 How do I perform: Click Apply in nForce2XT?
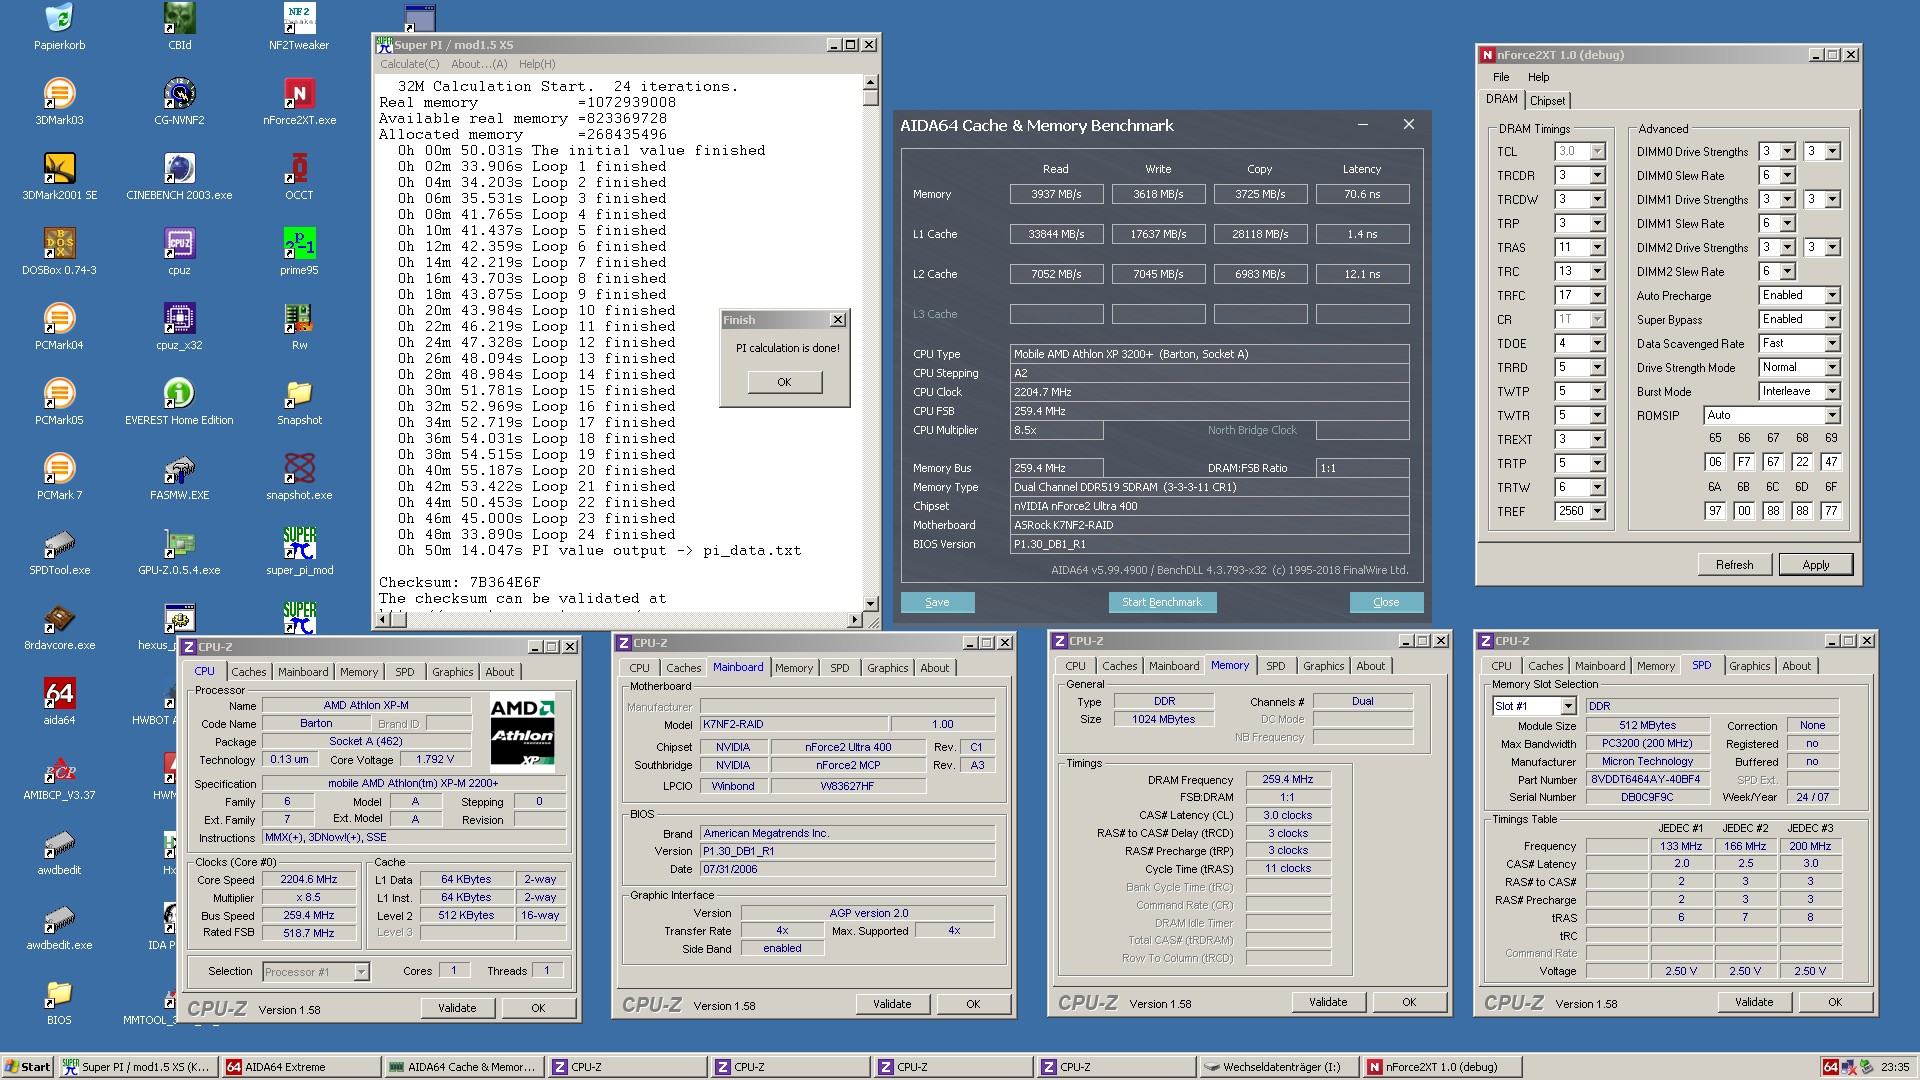(x=1815, y=565)
